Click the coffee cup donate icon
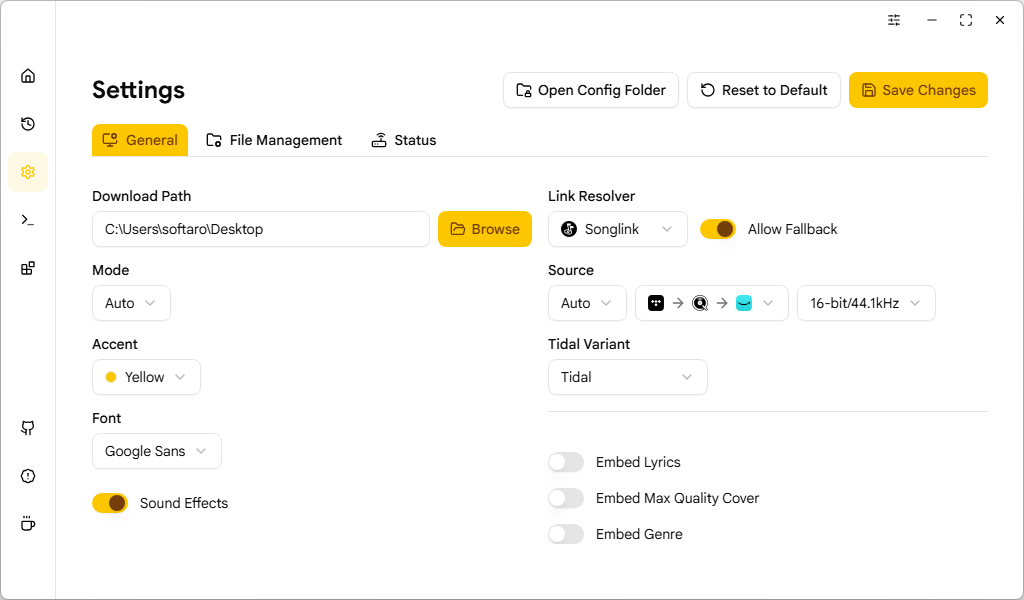Viewport: 1024px width, 600px height. (28, 524)
